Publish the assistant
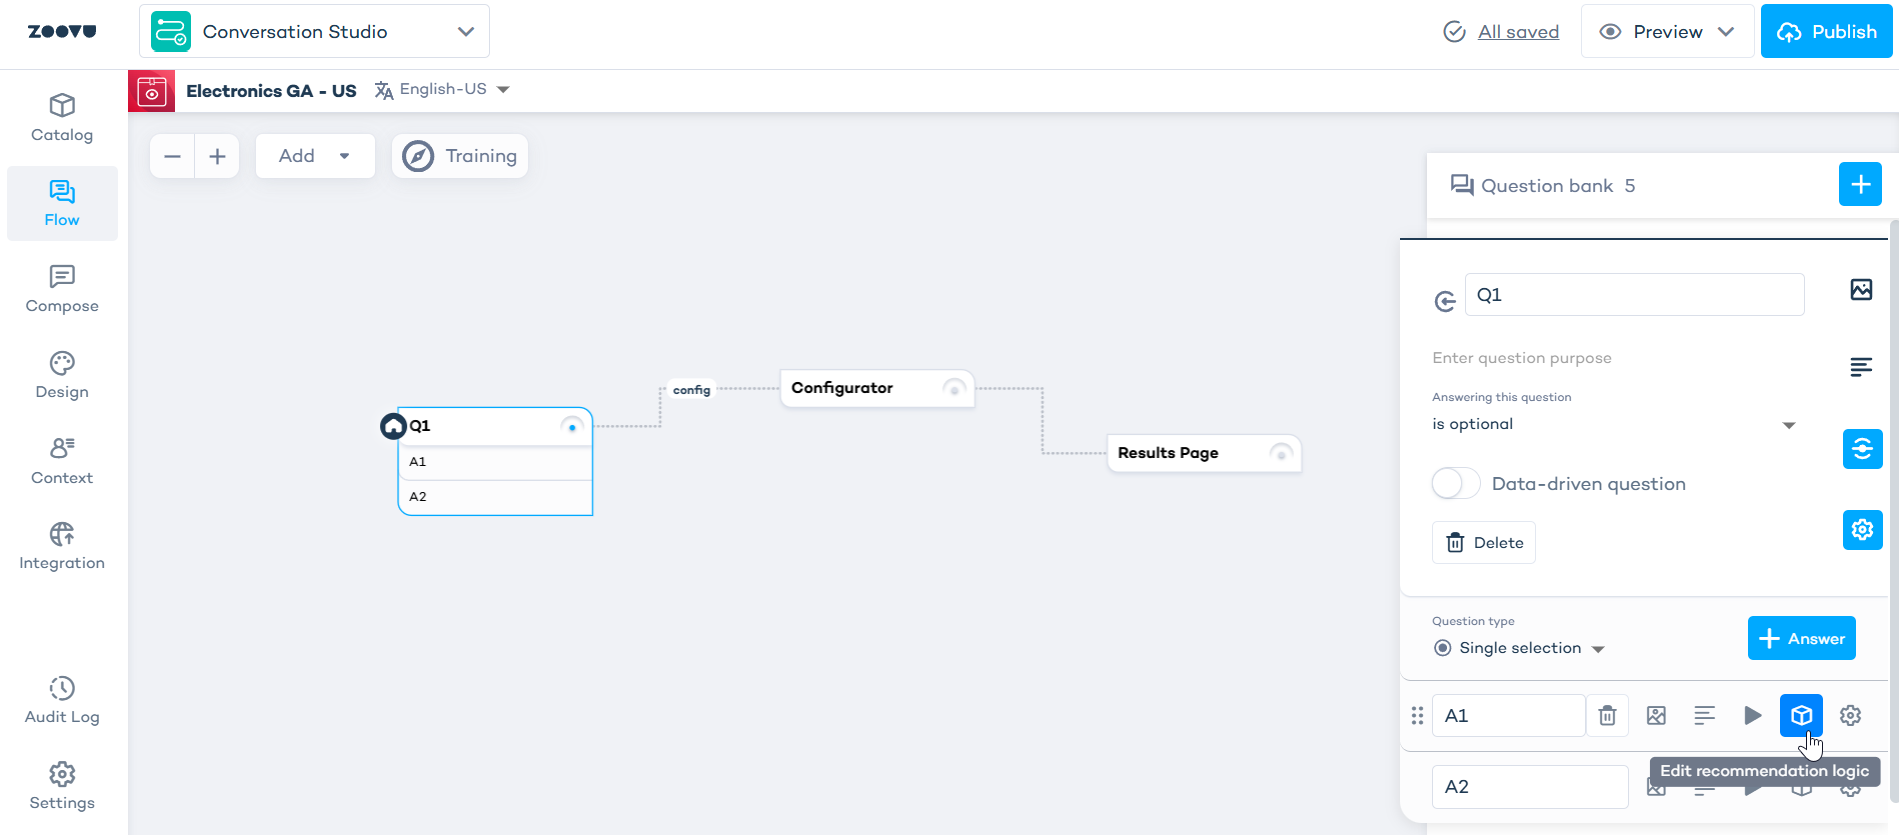Image resolution: width=1899 pixels, height=835 pixels. tap(1826, 32)
